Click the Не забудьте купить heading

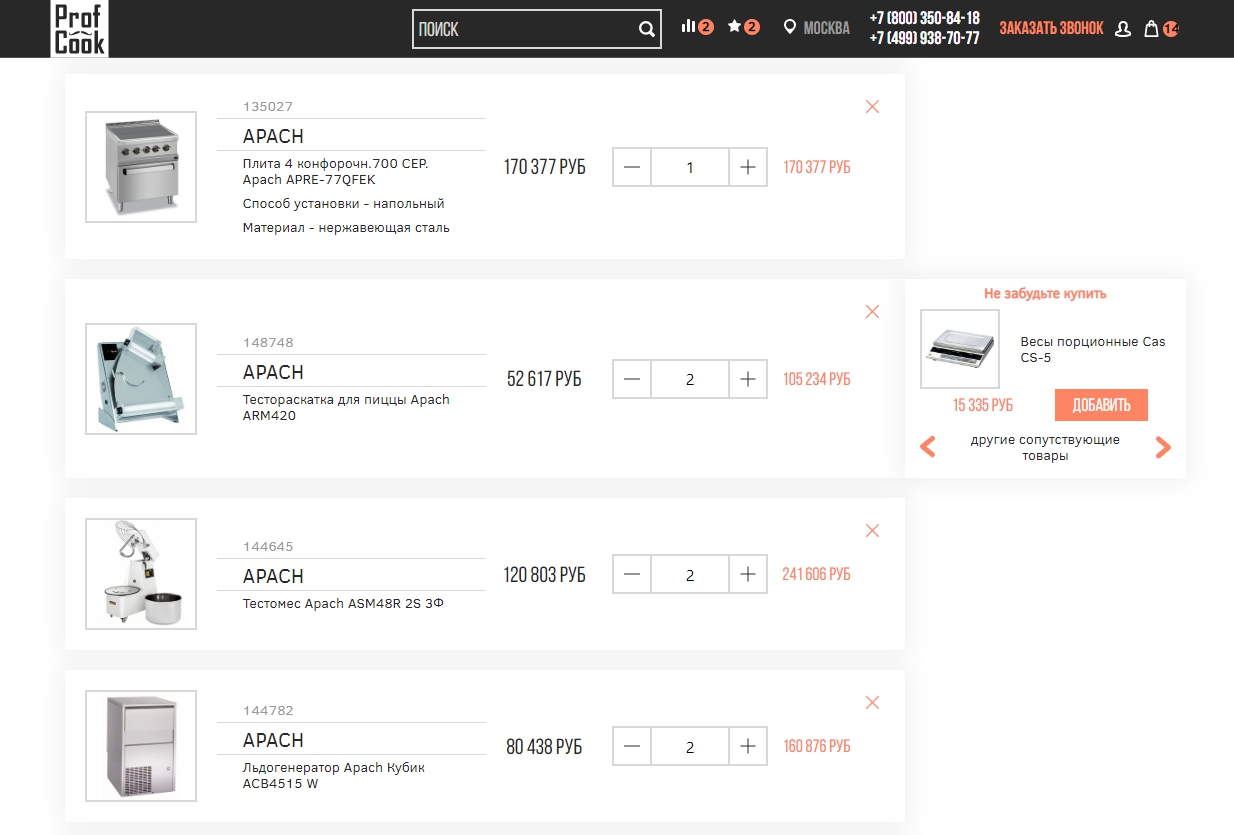pyautogui.click(x=1045, y=294)
